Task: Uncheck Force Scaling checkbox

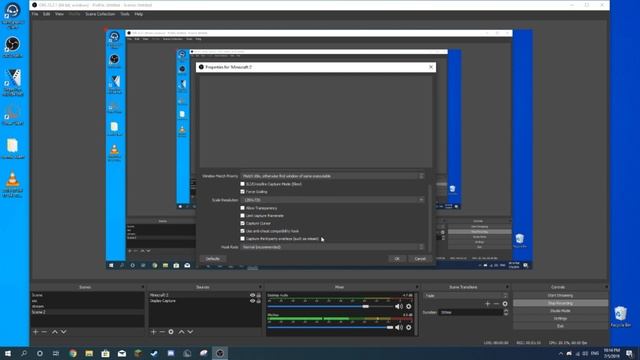Action: 242,191
